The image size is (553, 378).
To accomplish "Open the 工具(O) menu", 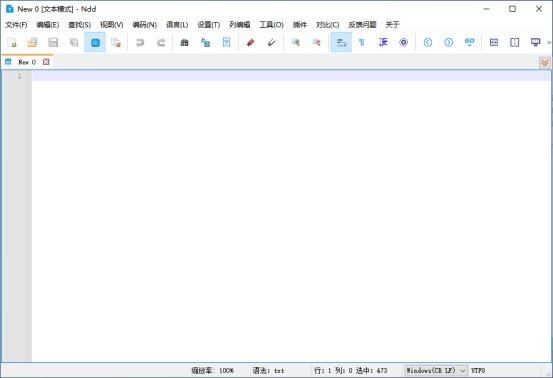I will pyautogui.click(x=271, y=25).
